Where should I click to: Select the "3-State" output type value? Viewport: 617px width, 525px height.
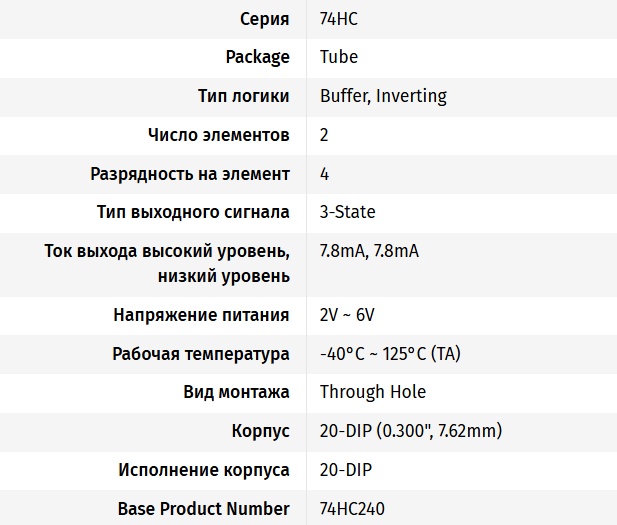[x=348, y=212]
